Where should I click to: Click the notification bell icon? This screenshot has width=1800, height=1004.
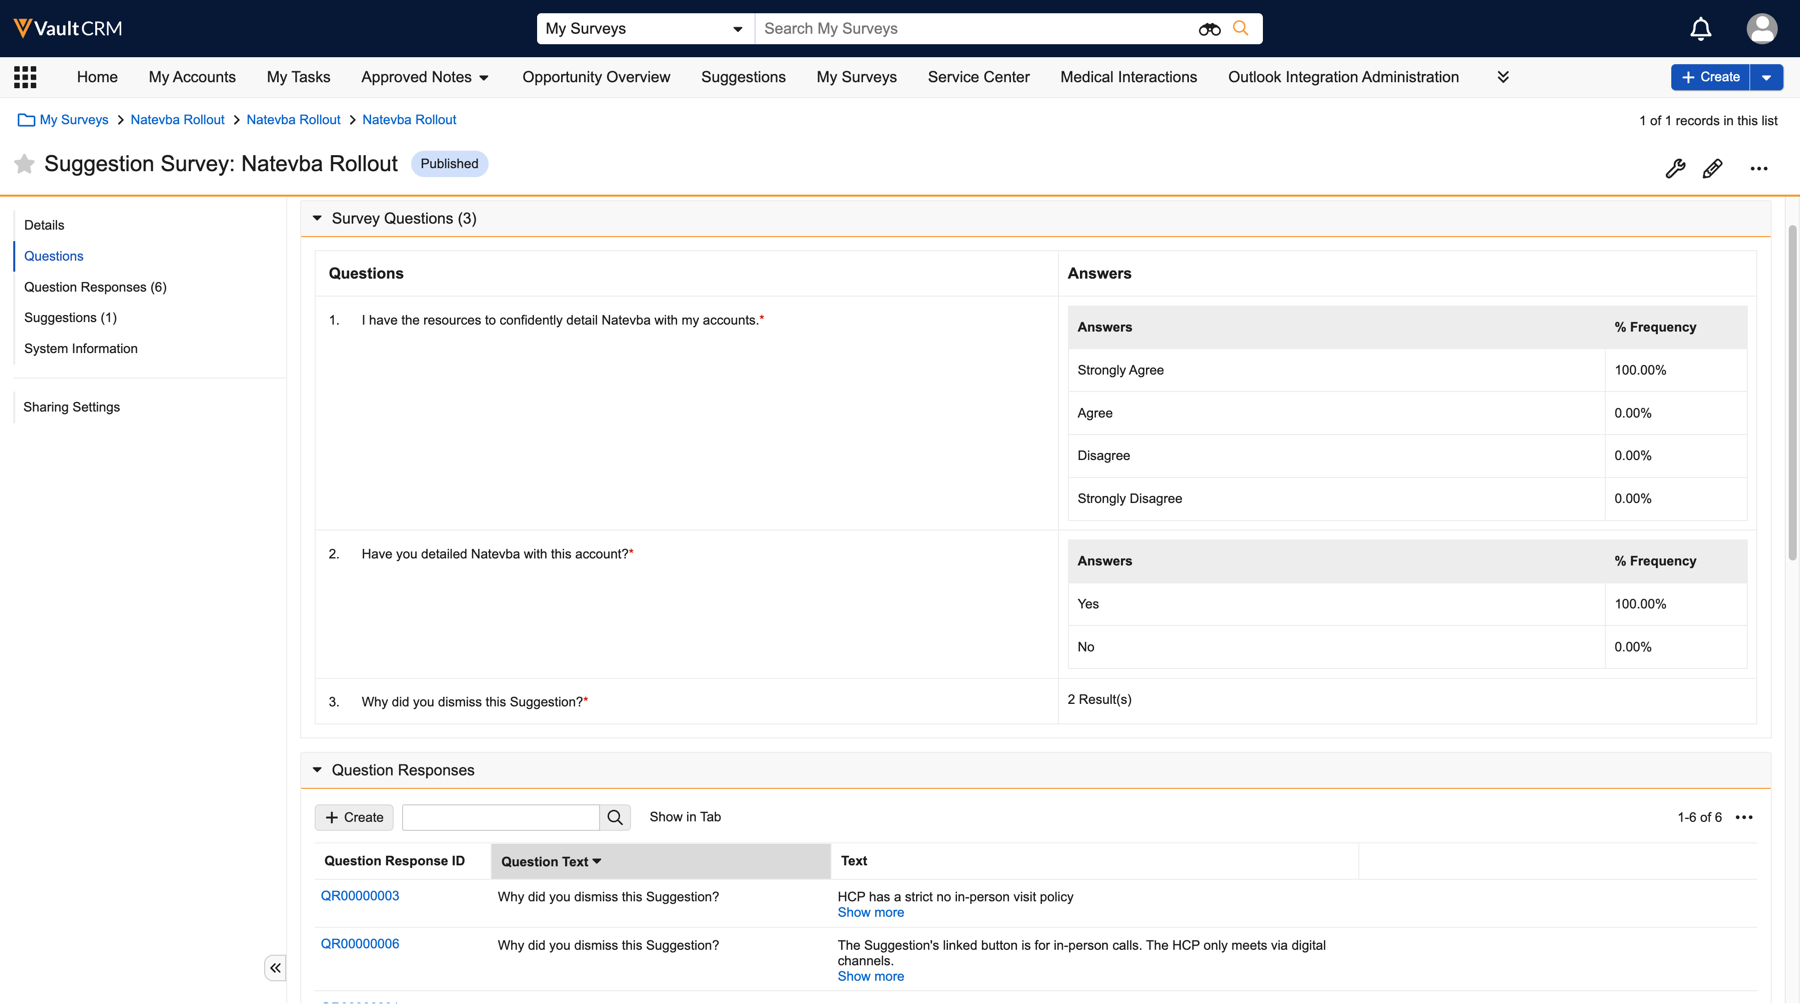tap(1700, 29)
